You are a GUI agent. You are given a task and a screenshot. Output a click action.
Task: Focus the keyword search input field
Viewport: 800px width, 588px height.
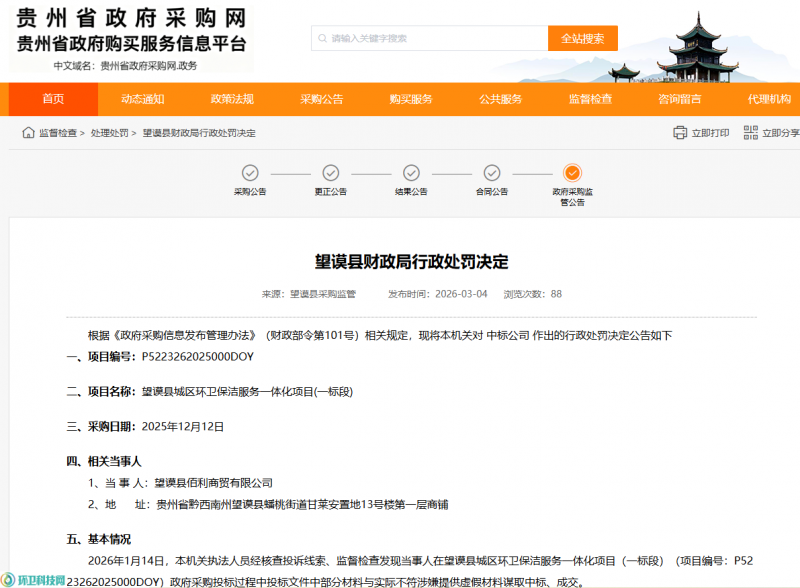click(430, 38)
